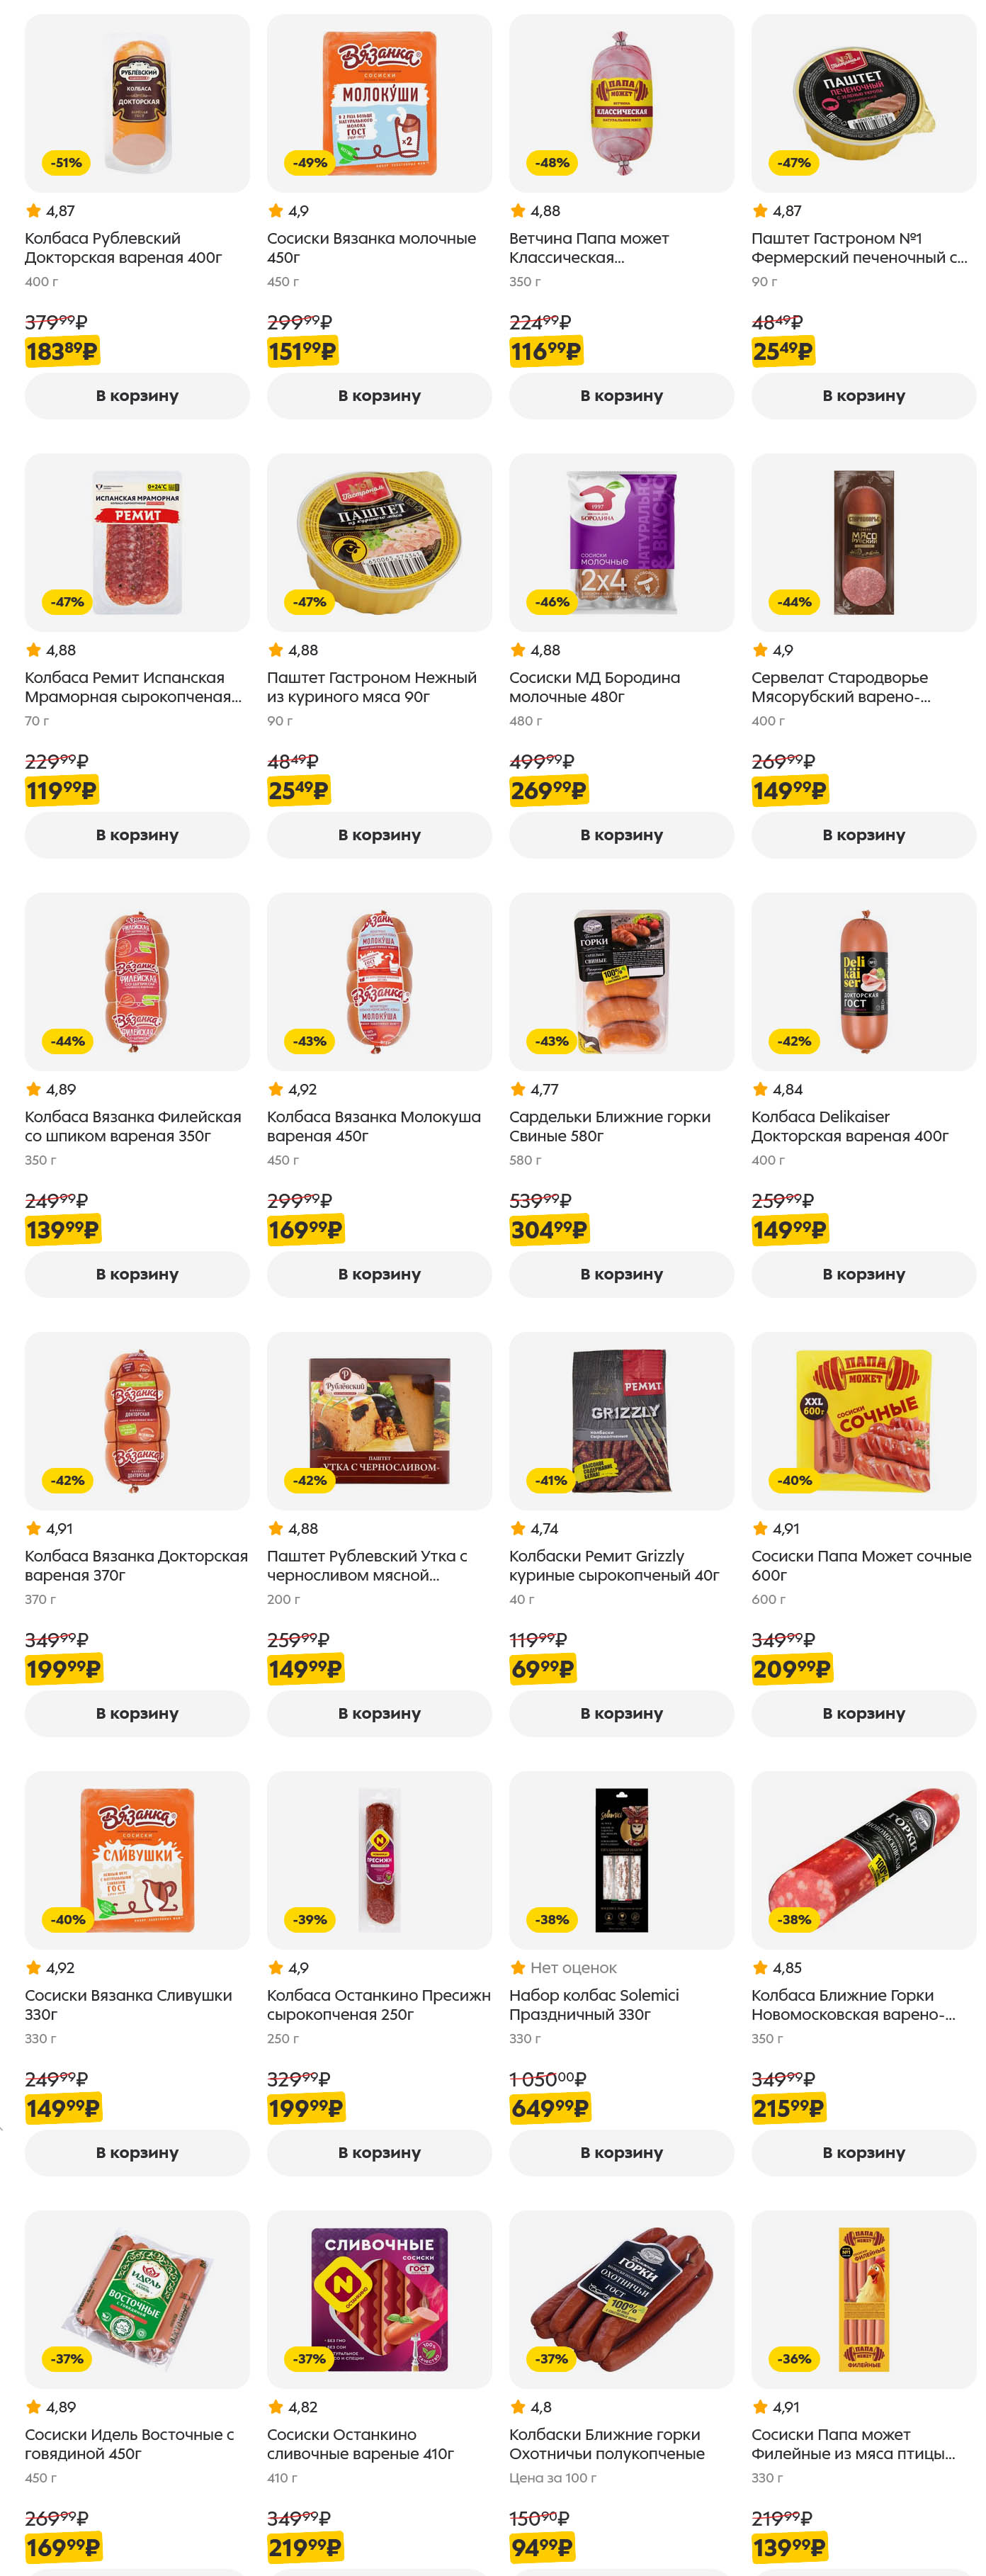
Task: Click В корзину for Ветчина Папа может
Action: (x=621, y=396)
